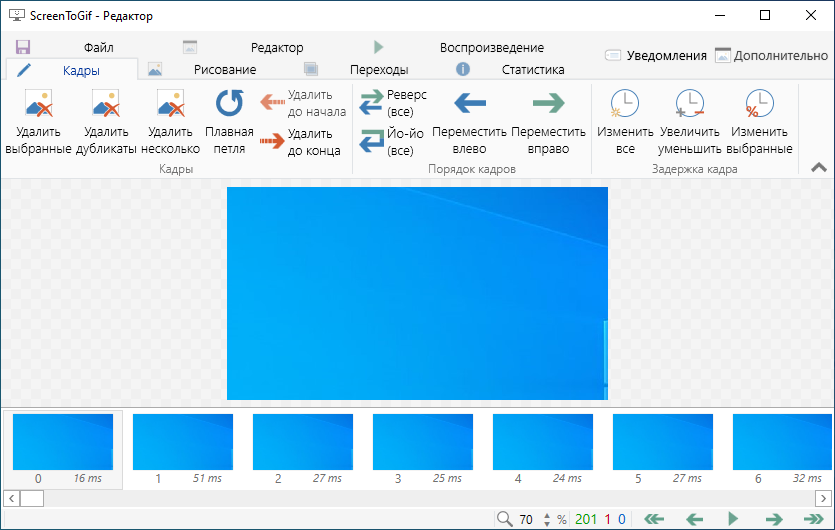The image size is (835, 530).
Task: Select frame 2 thumbnail
Action: [x=303, y=442]
